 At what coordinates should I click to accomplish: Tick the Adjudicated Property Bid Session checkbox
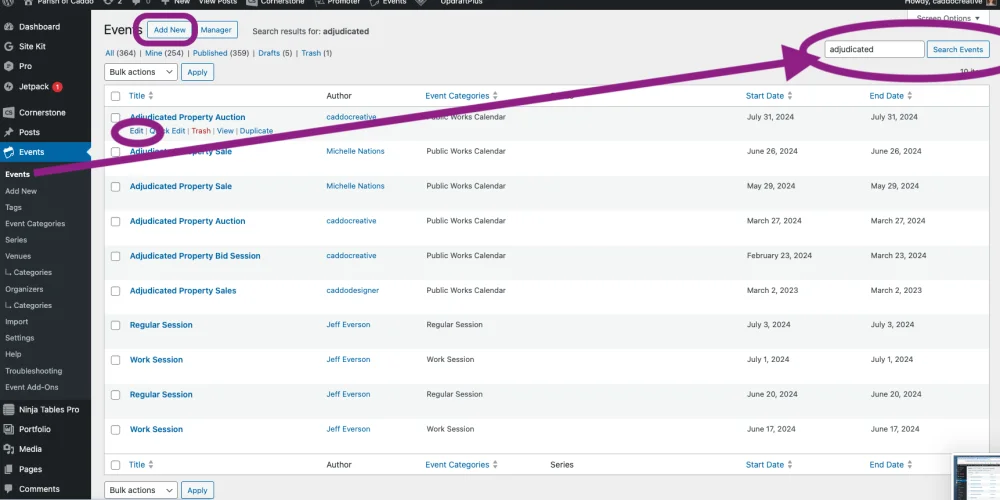pyautogui.click(x=115, y=256)
